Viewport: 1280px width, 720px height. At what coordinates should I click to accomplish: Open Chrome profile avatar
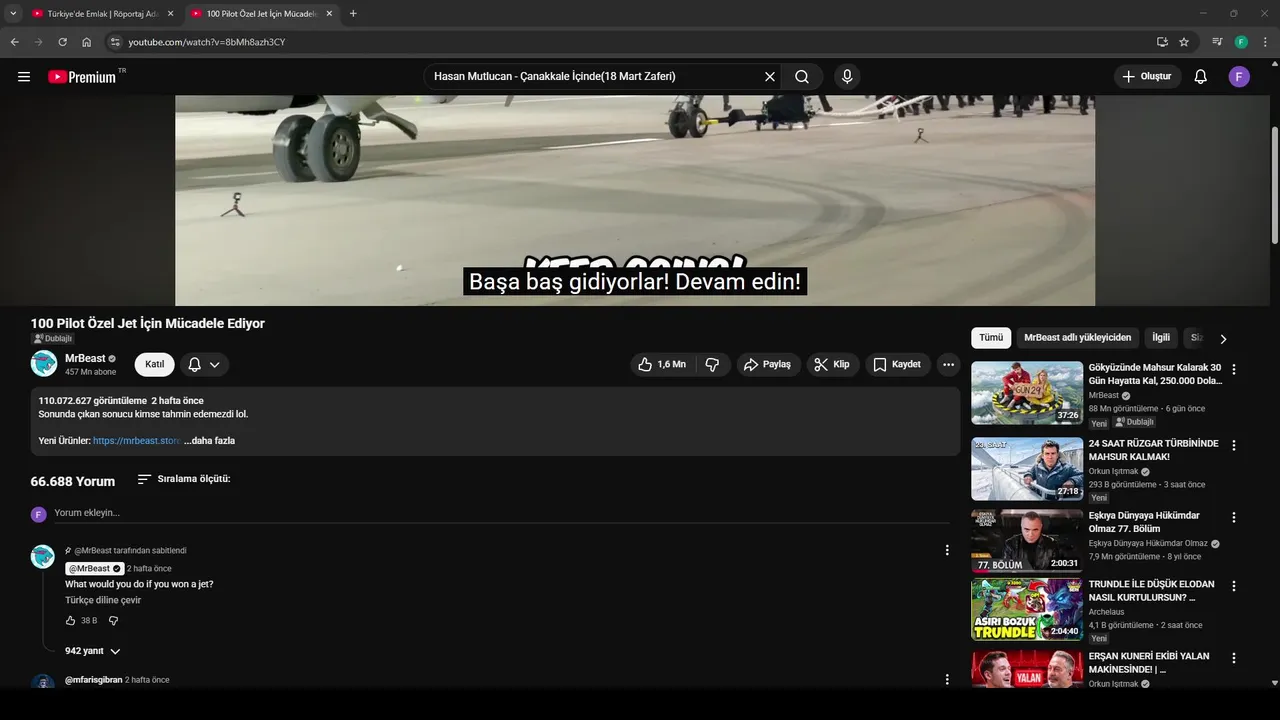1241,42
